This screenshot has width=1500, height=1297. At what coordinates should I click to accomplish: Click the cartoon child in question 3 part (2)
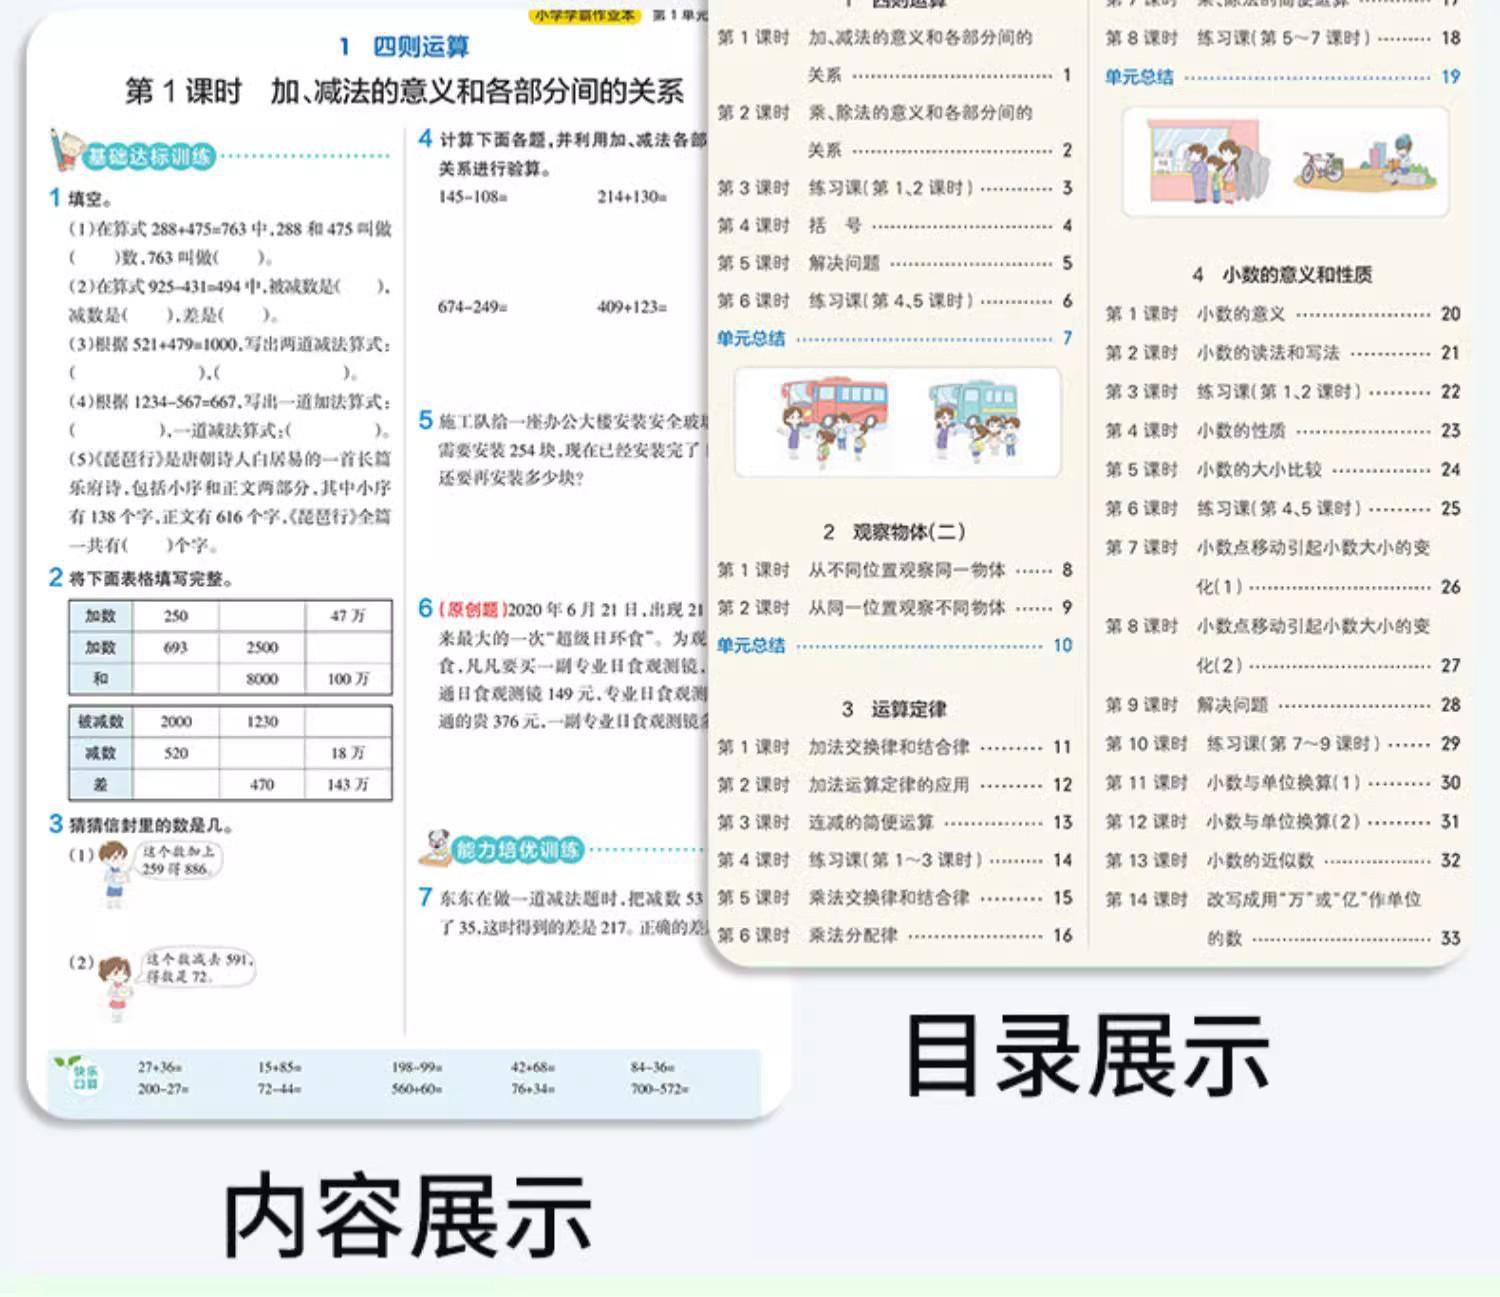[x=116, y=986]
